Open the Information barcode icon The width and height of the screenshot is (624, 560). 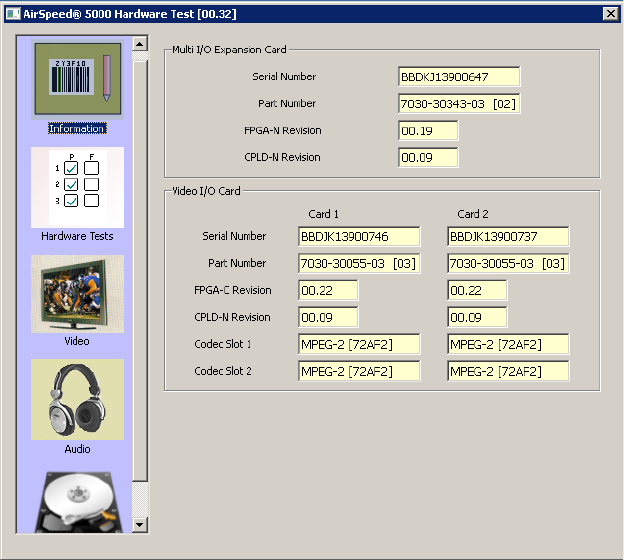tap(78, 79)
